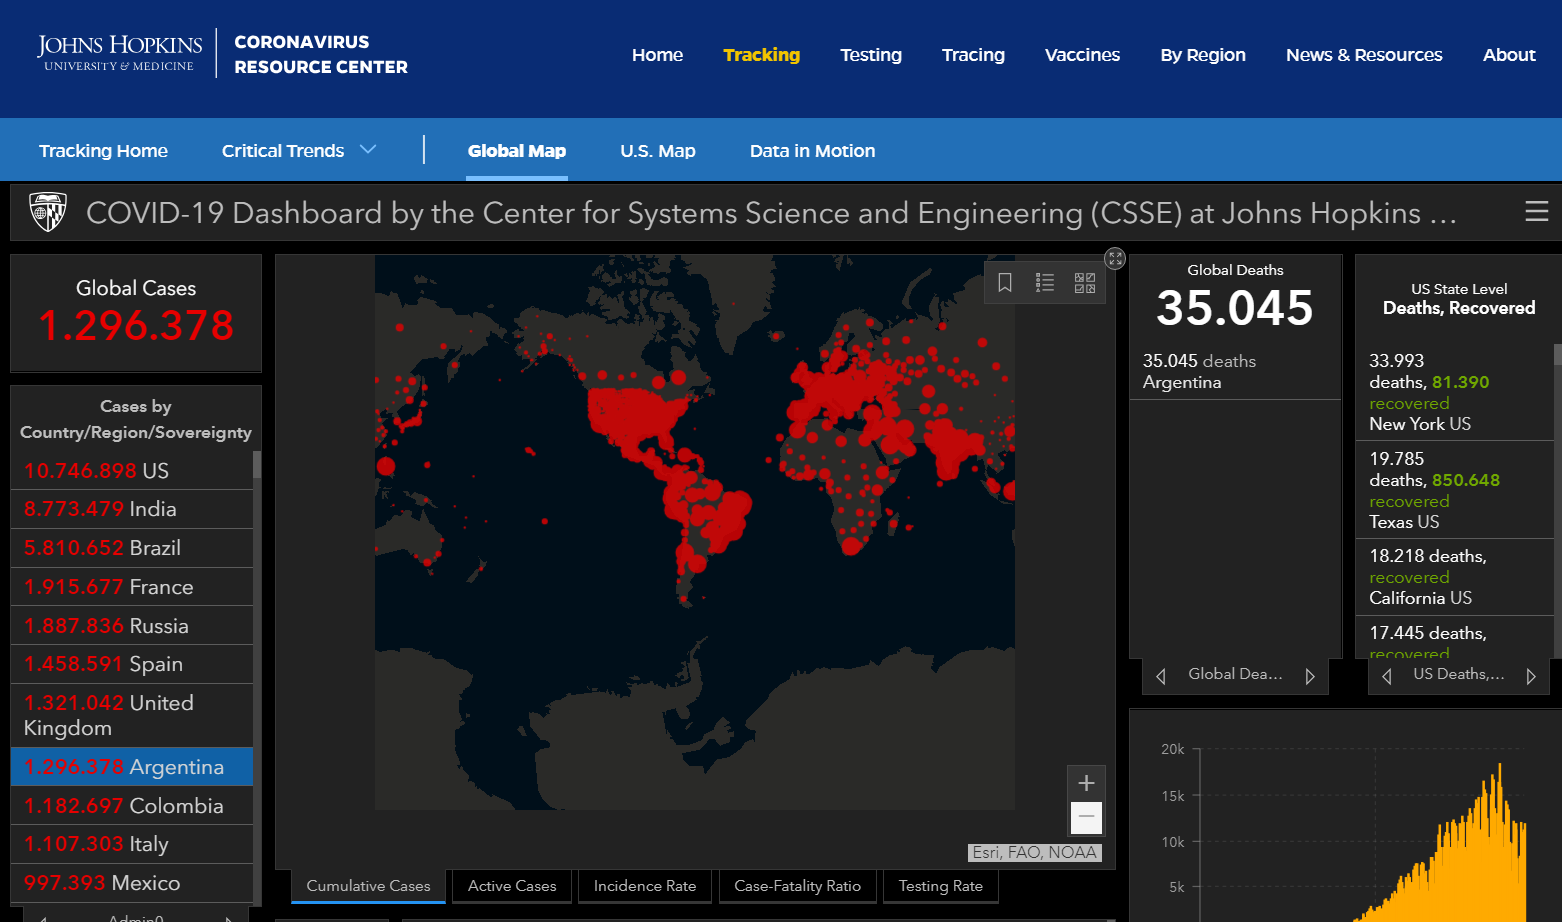
Task: Zoom out on the map
Action: [x=1086, y=817]
